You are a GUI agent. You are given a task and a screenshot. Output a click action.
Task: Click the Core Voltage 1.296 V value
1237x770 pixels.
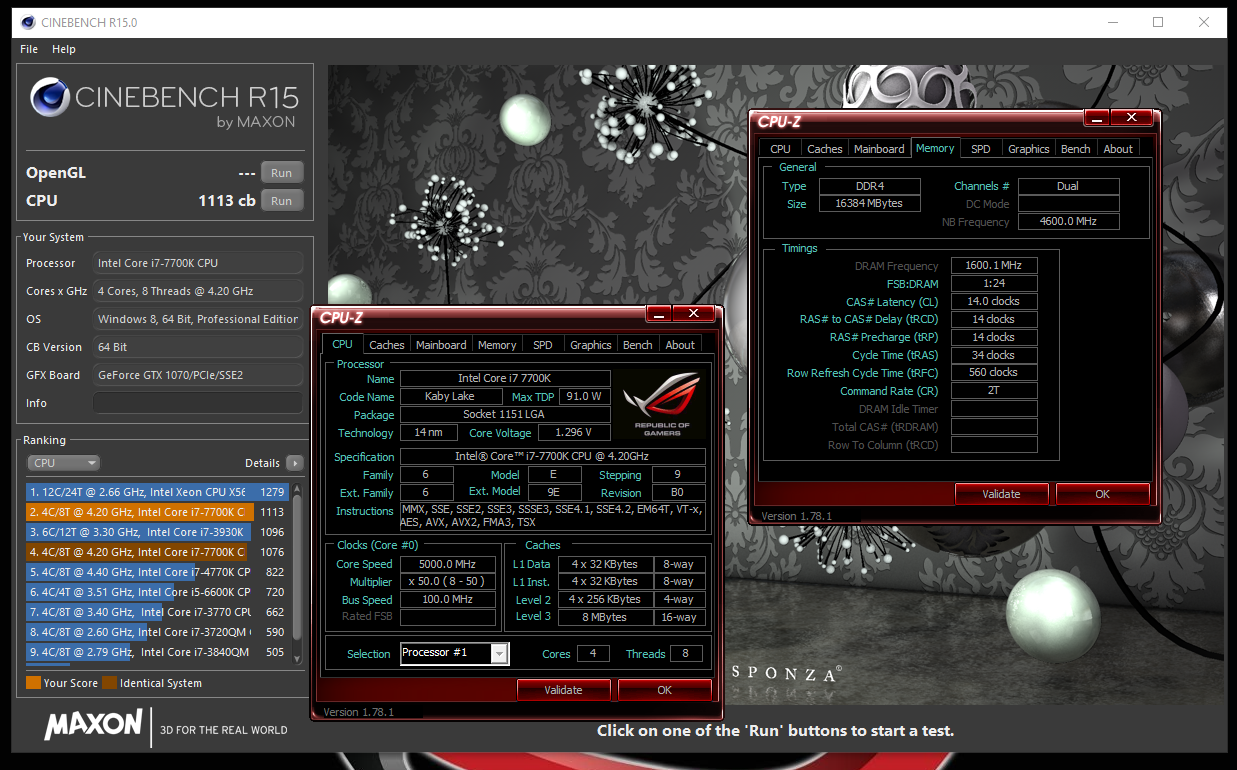pos(574,433)
